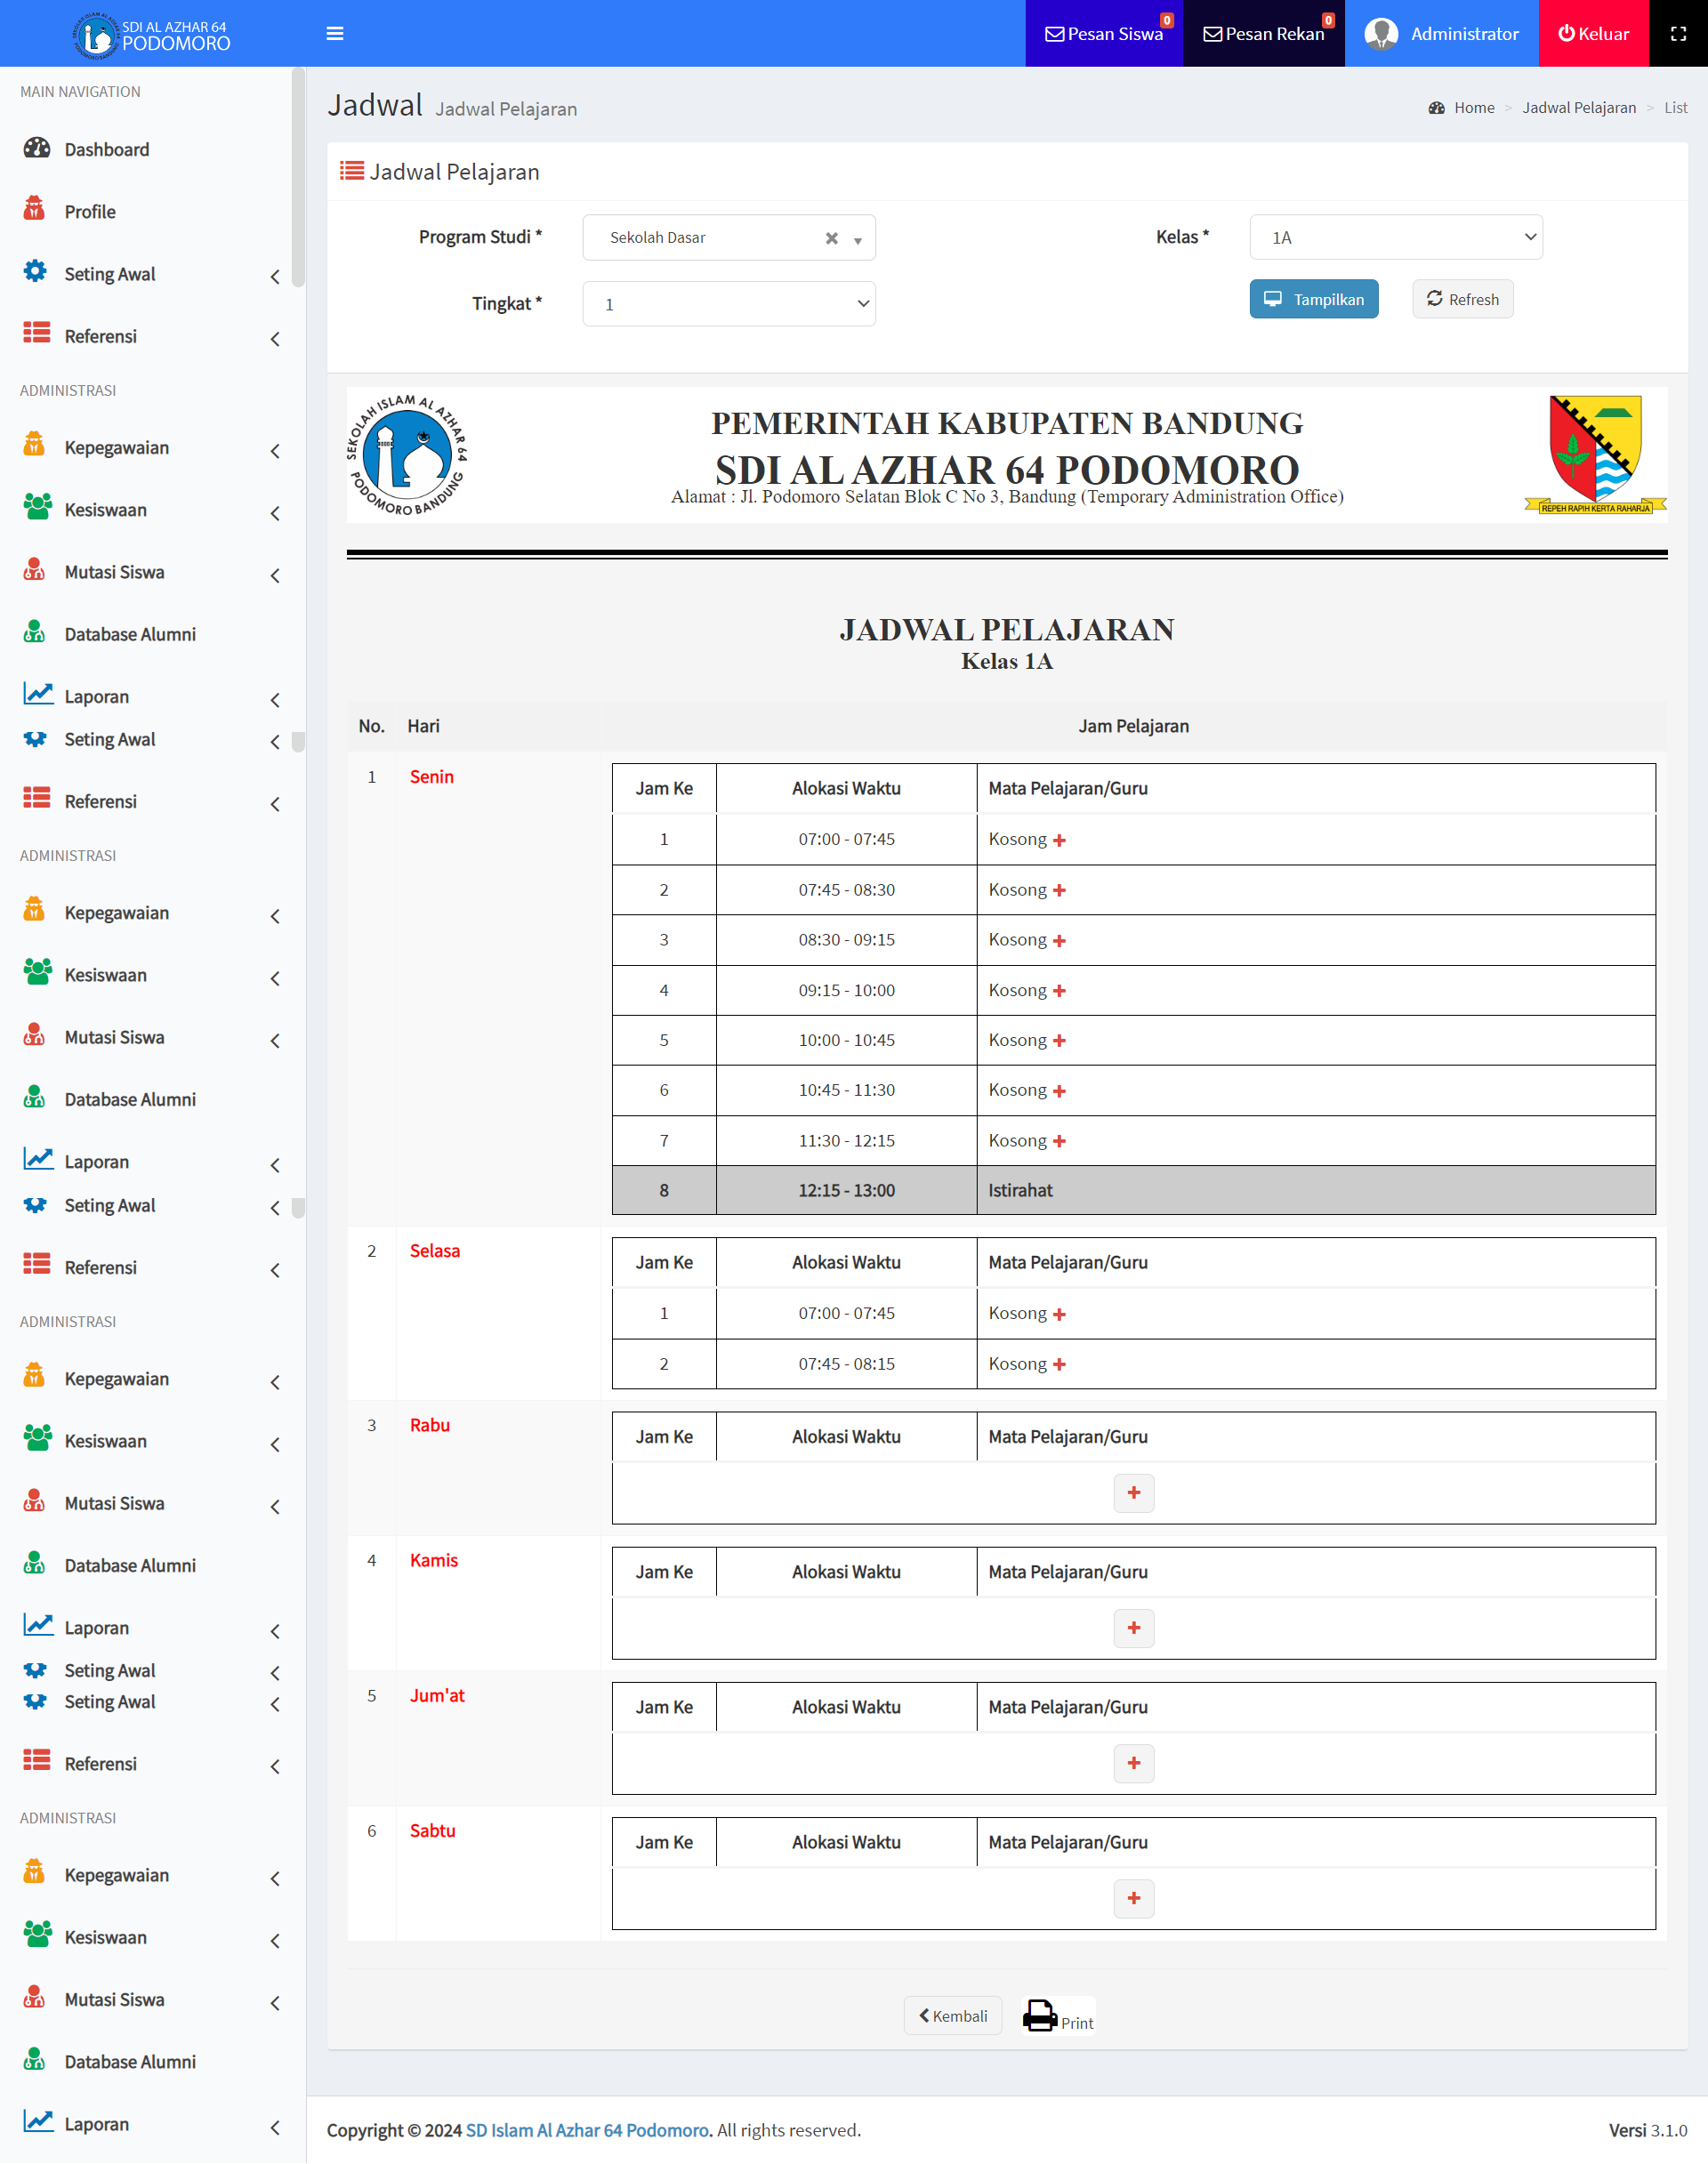Open Pesan Rekan messages

point(1263,34)
